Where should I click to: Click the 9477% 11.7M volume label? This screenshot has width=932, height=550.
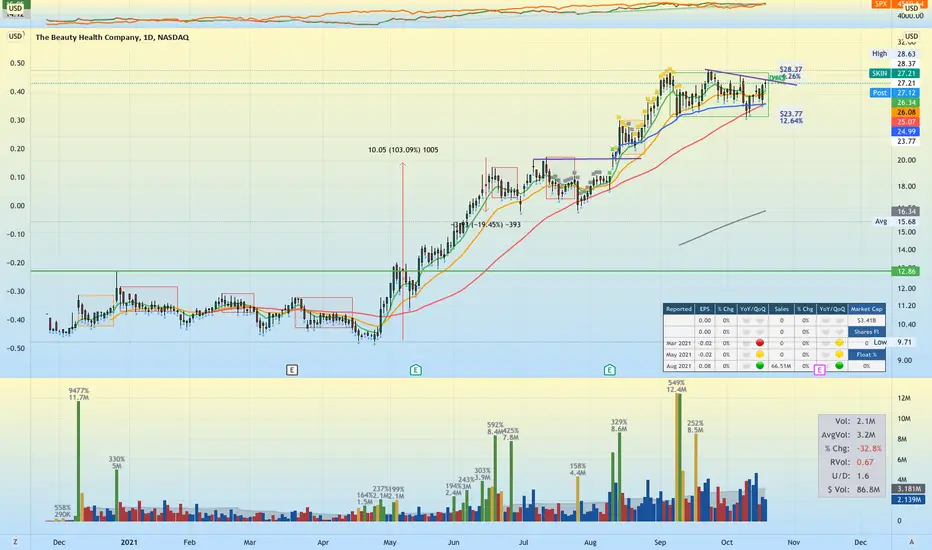point(78,394)
